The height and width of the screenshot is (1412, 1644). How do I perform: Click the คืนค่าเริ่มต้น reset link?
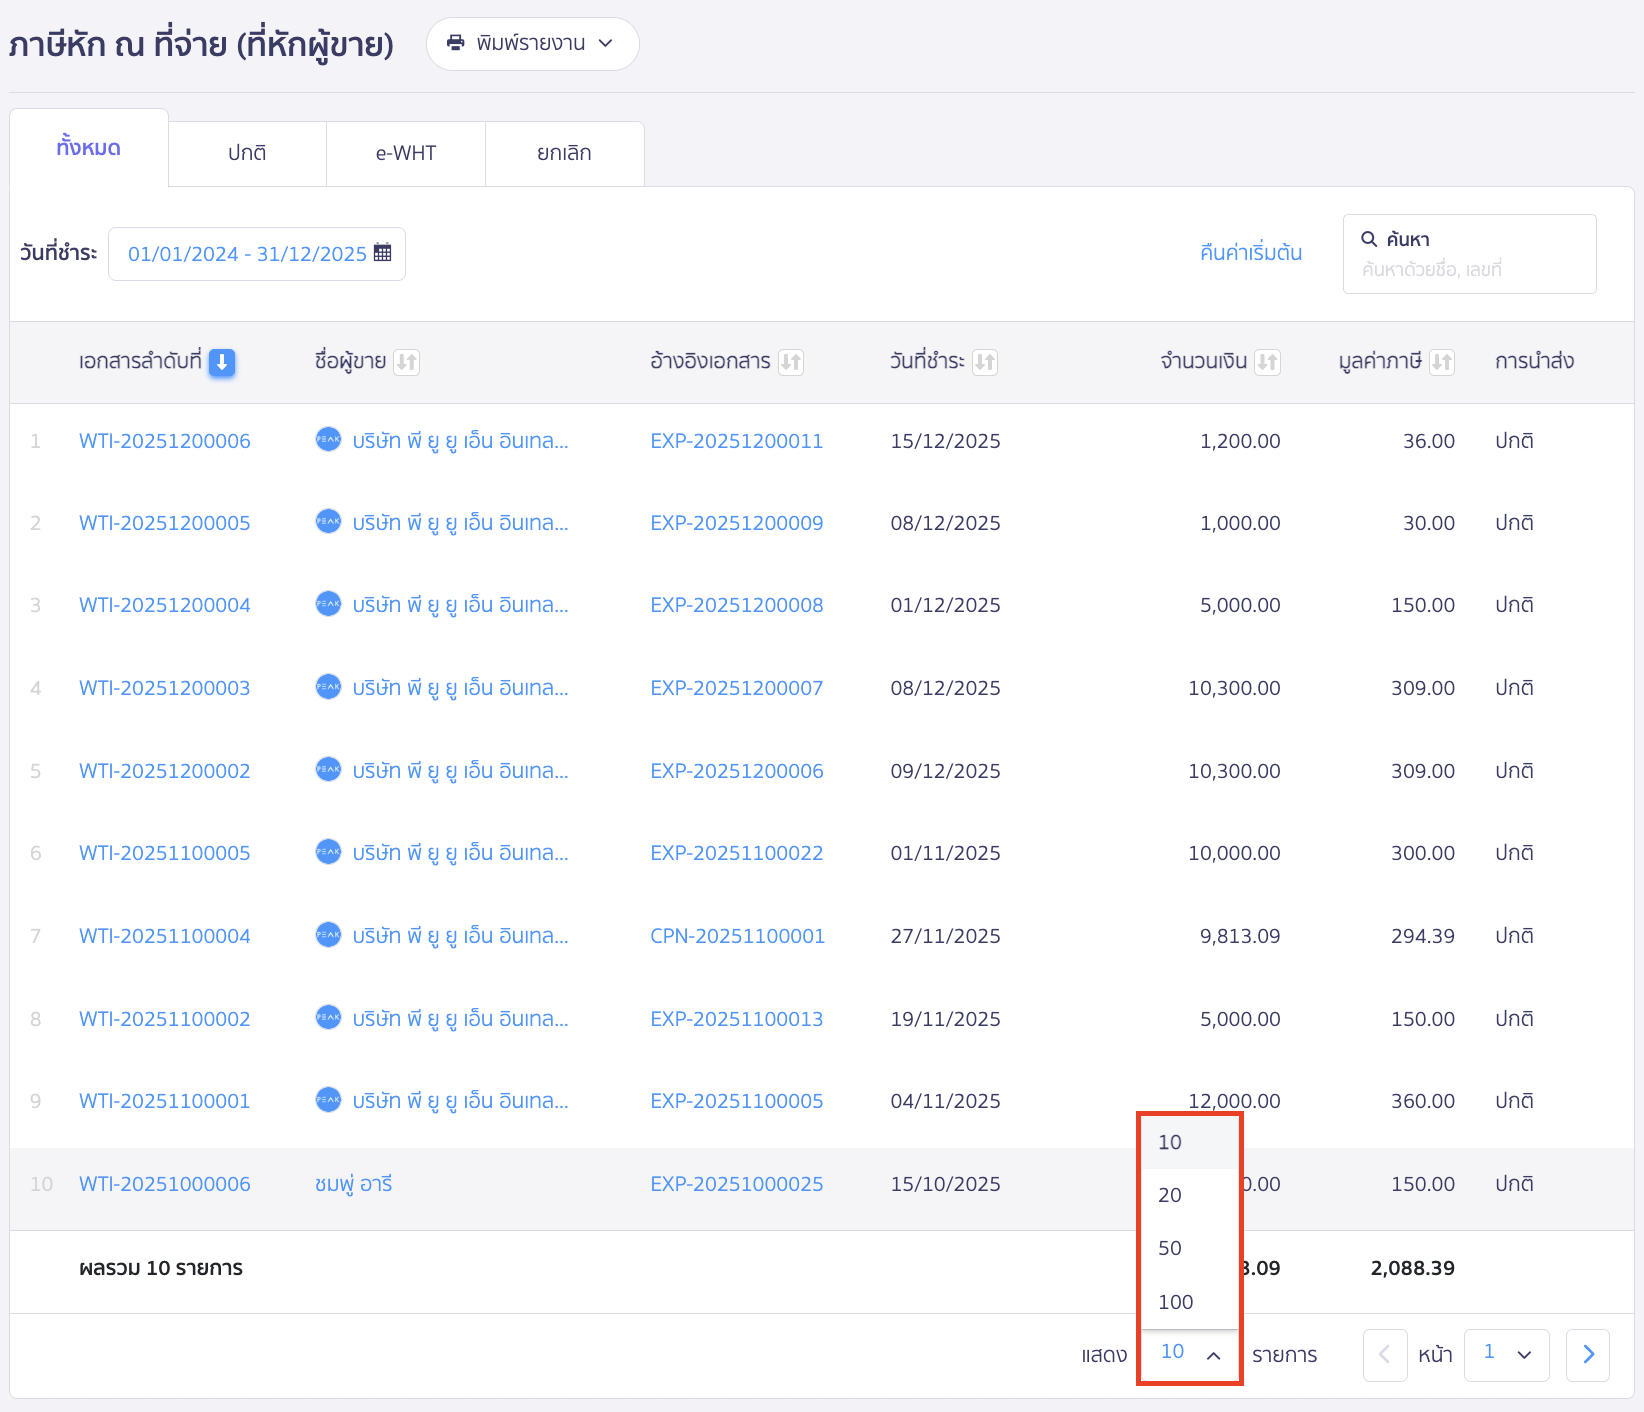(x=1250, y=253)
